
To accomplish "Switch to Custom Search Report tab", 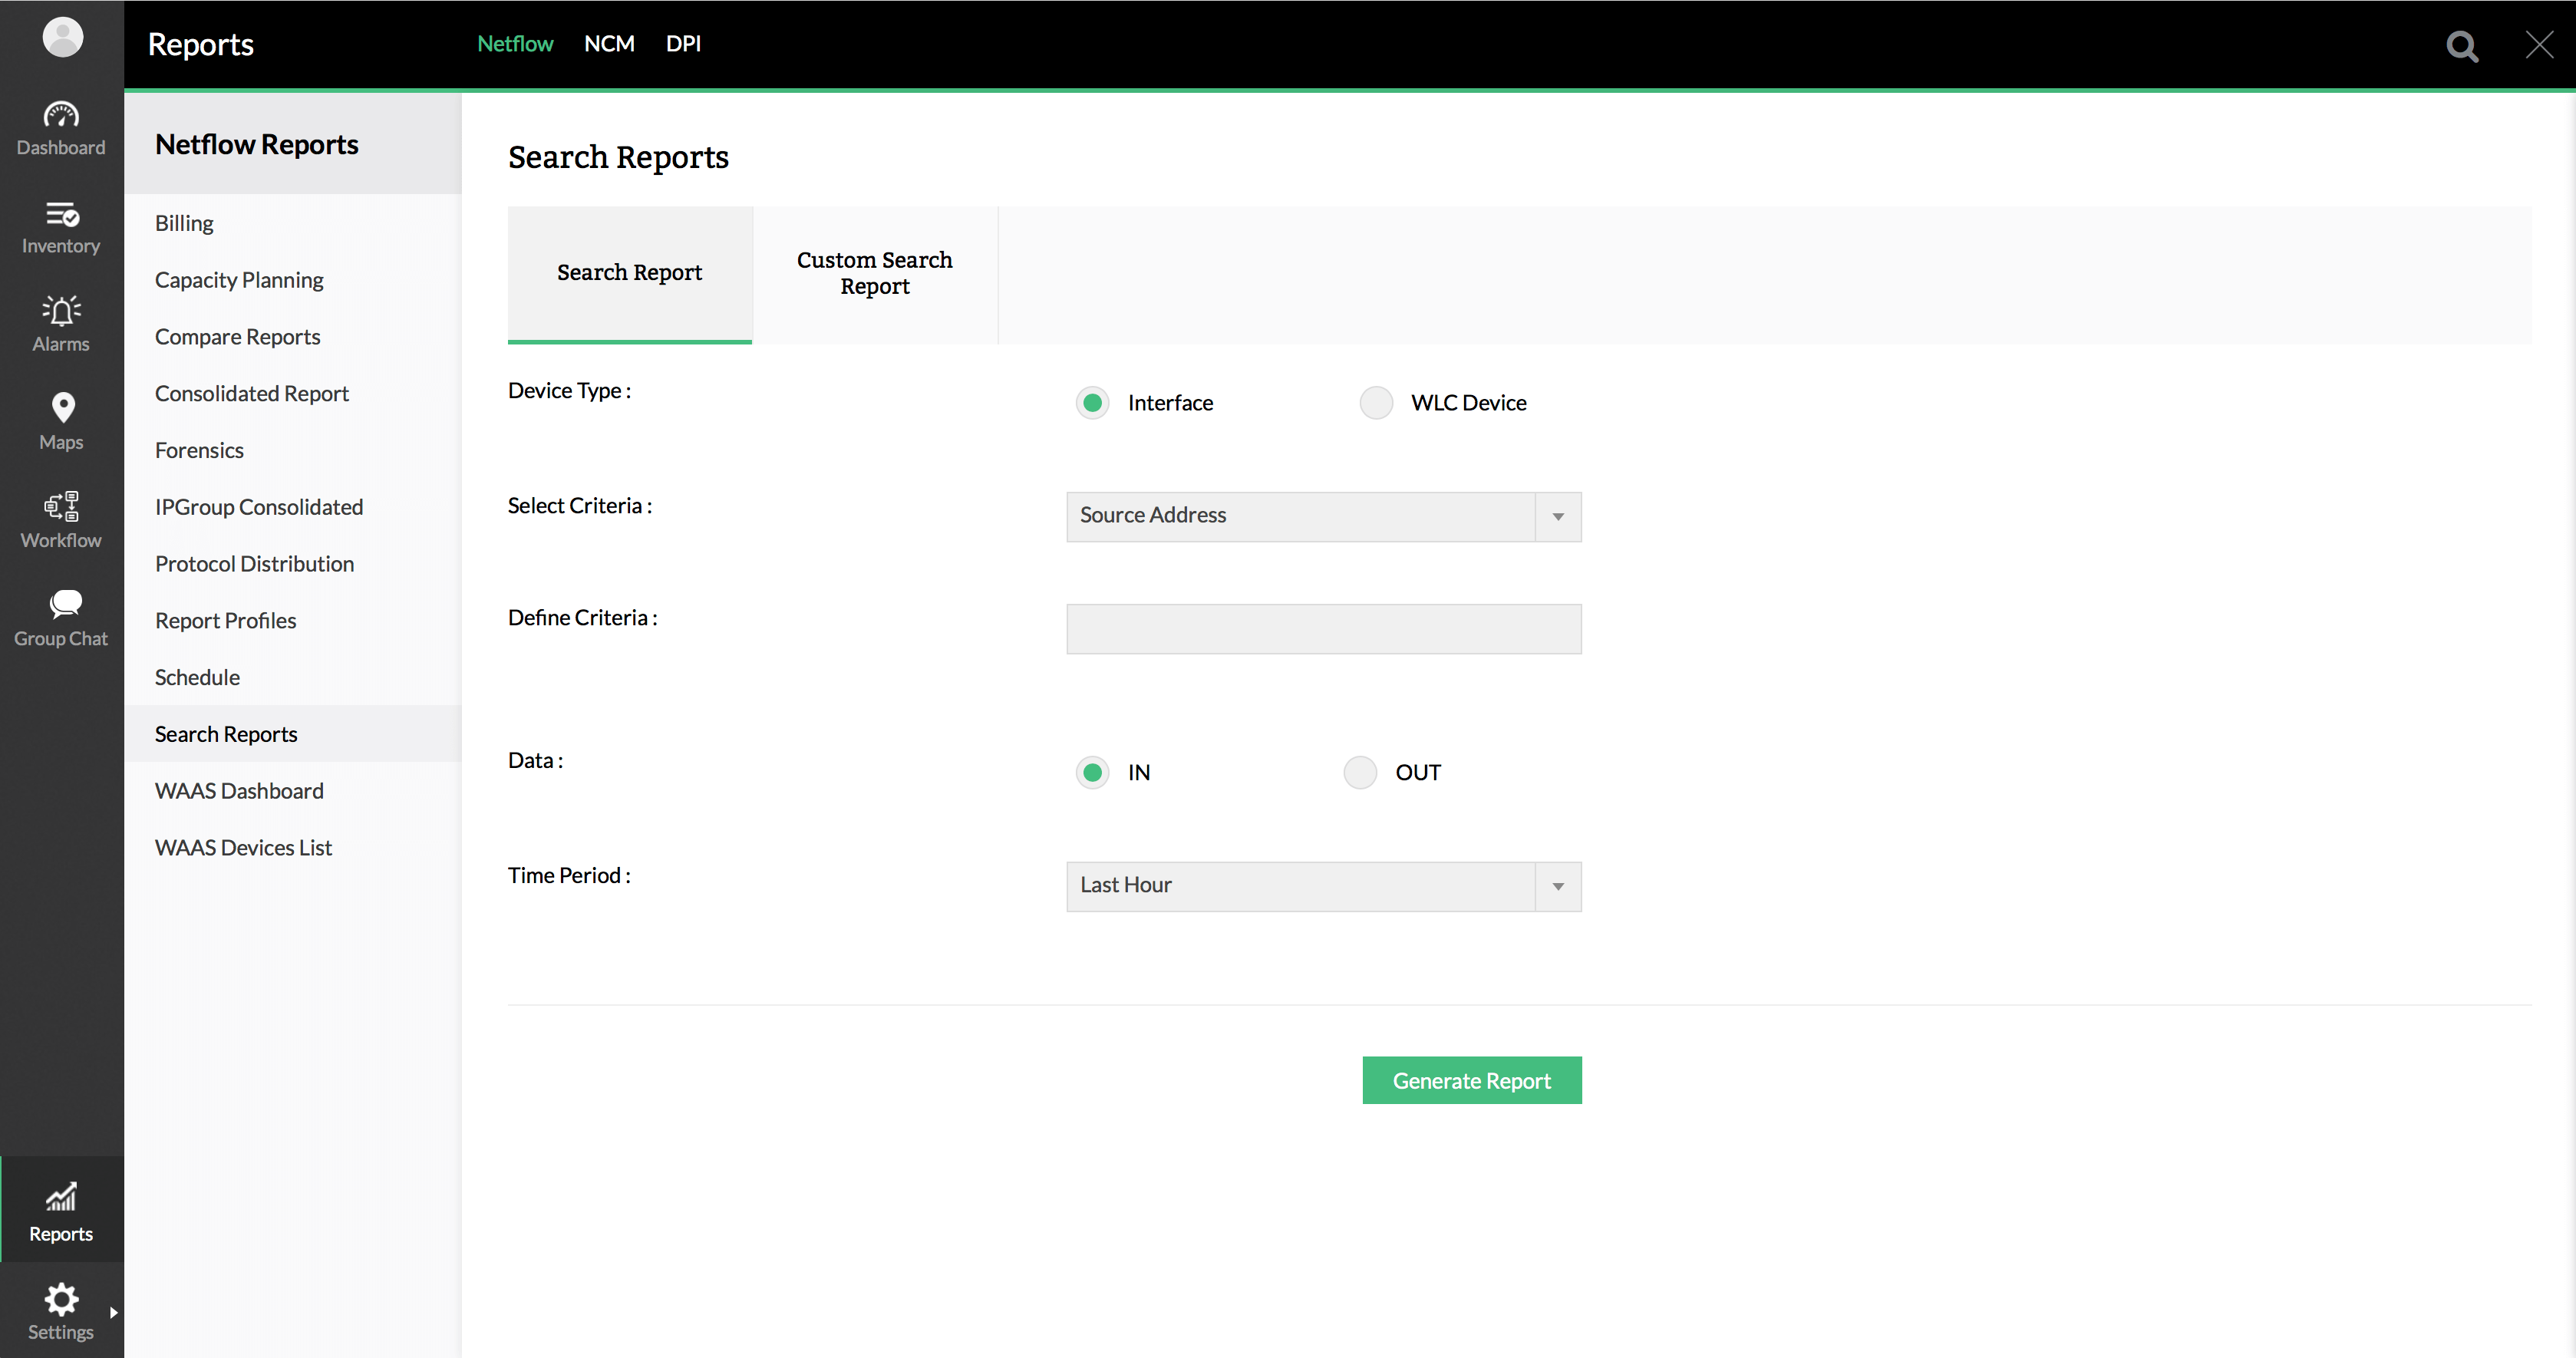I will tap(874, 273).
